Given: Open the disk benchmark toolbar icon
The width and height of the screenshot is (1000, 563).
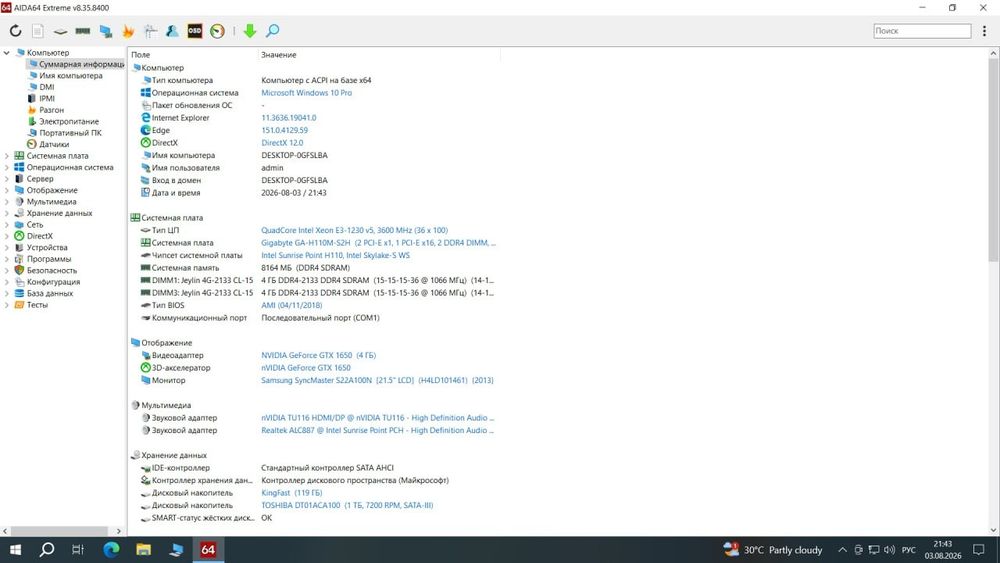Looking at the screenshot, I should (x=60, y=31).
